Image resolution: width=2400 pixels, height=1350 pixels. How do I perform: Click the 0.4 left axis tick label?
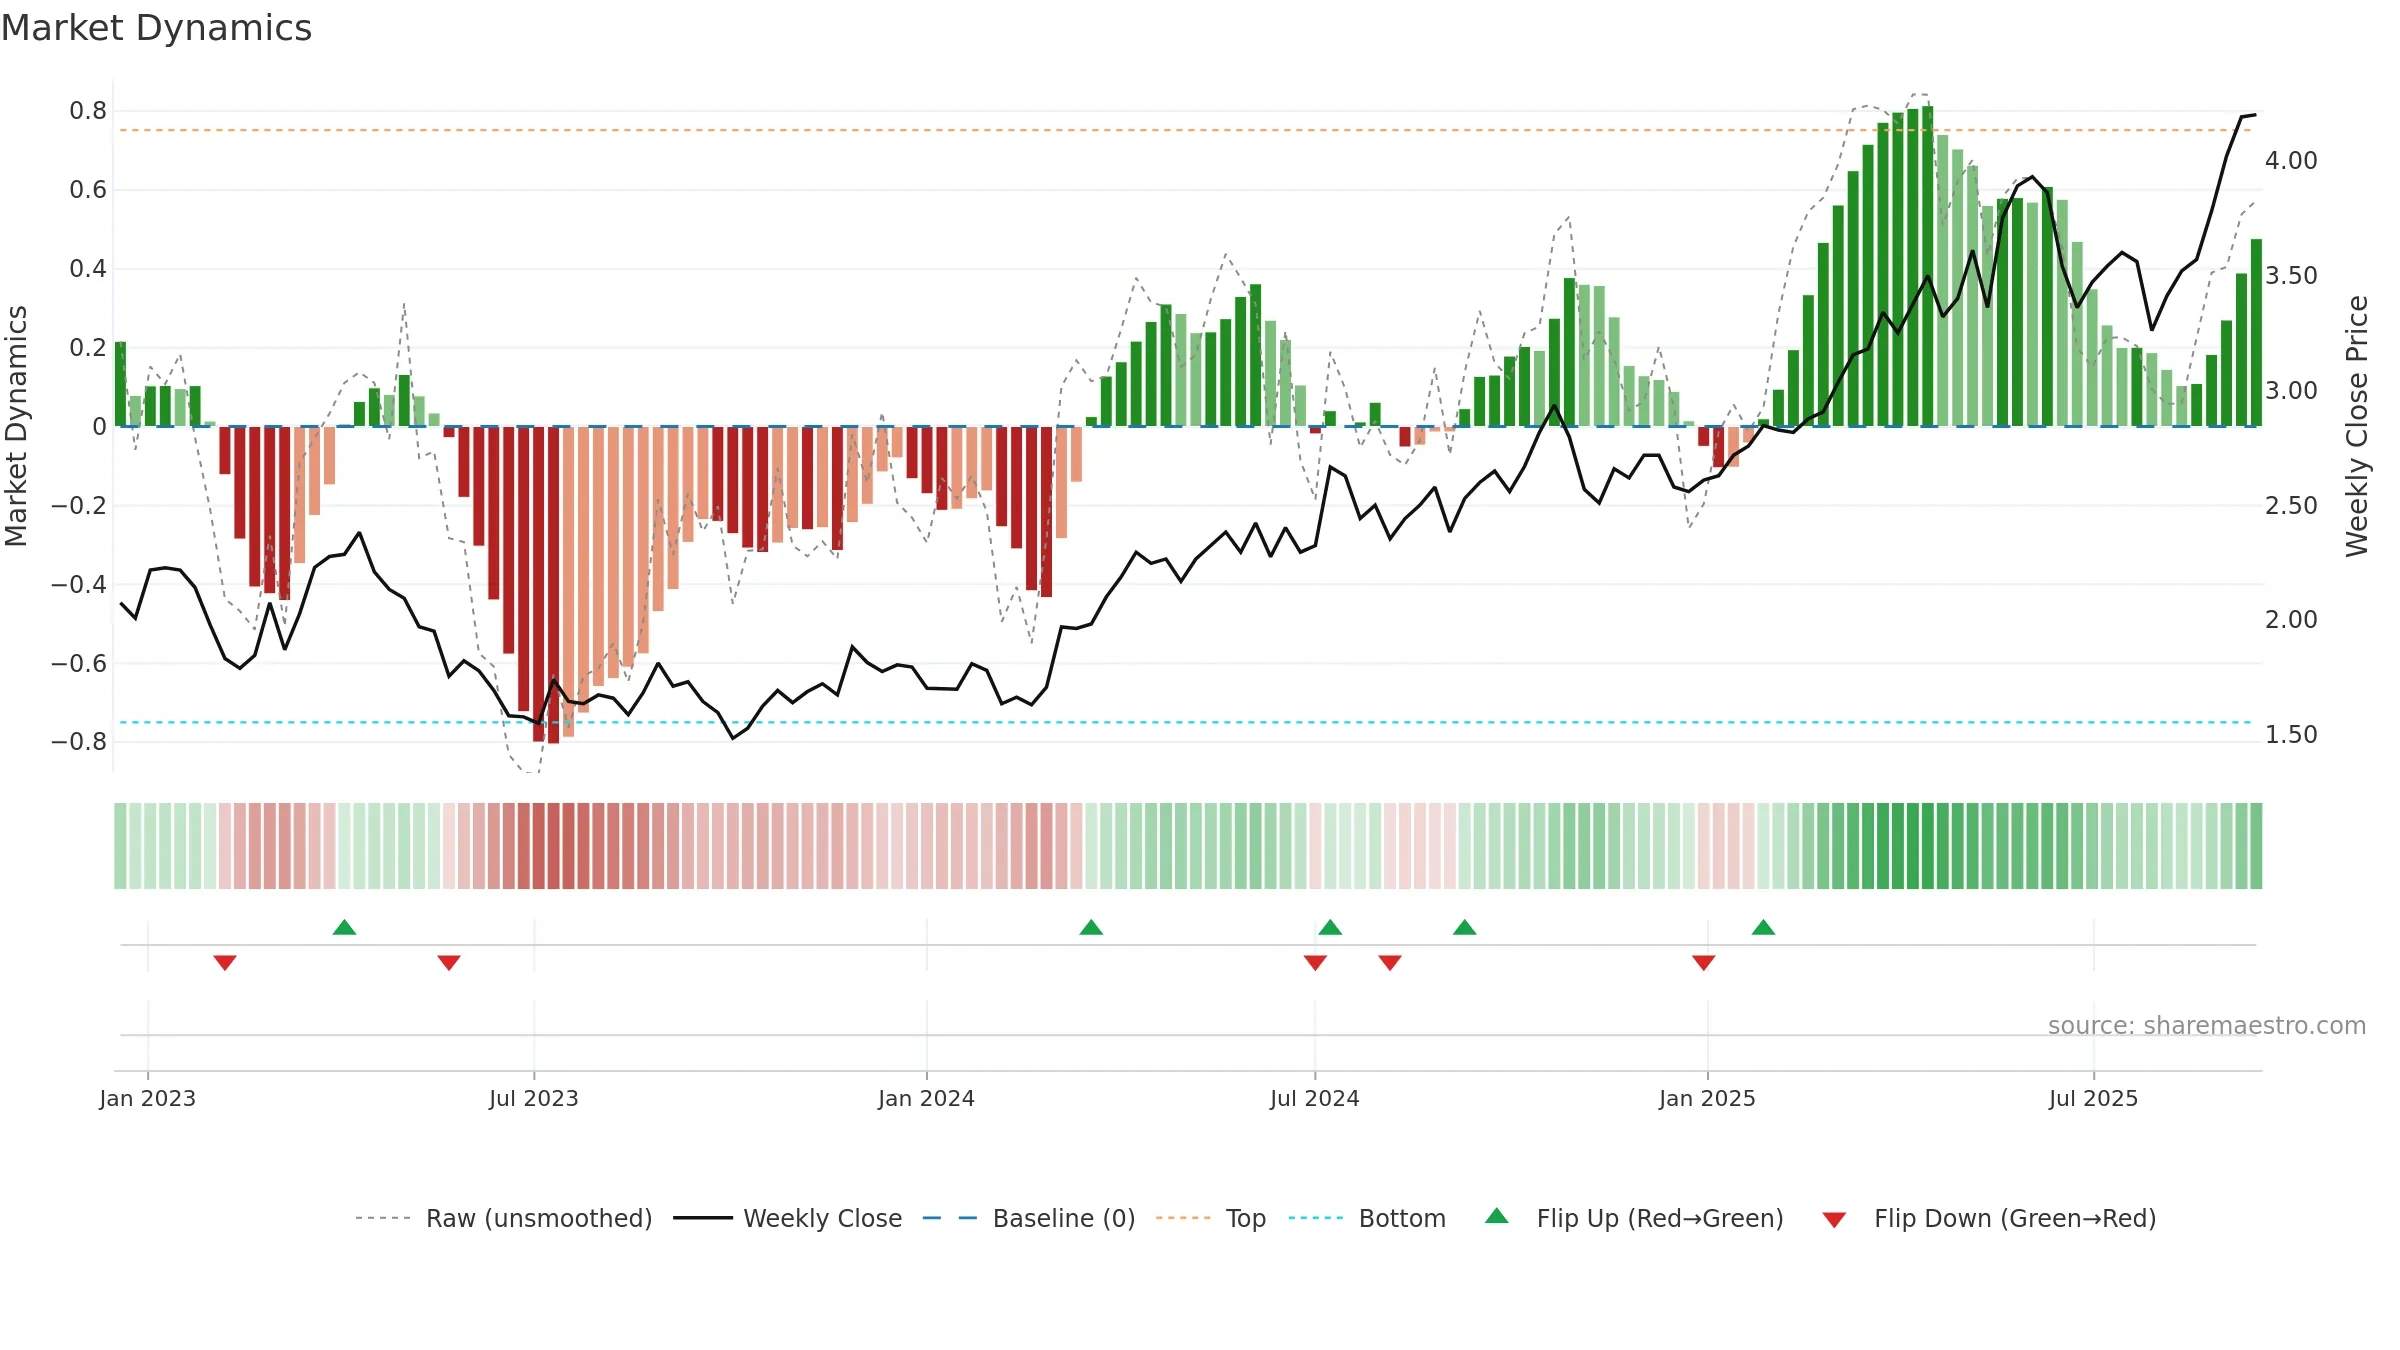point(88,269)
